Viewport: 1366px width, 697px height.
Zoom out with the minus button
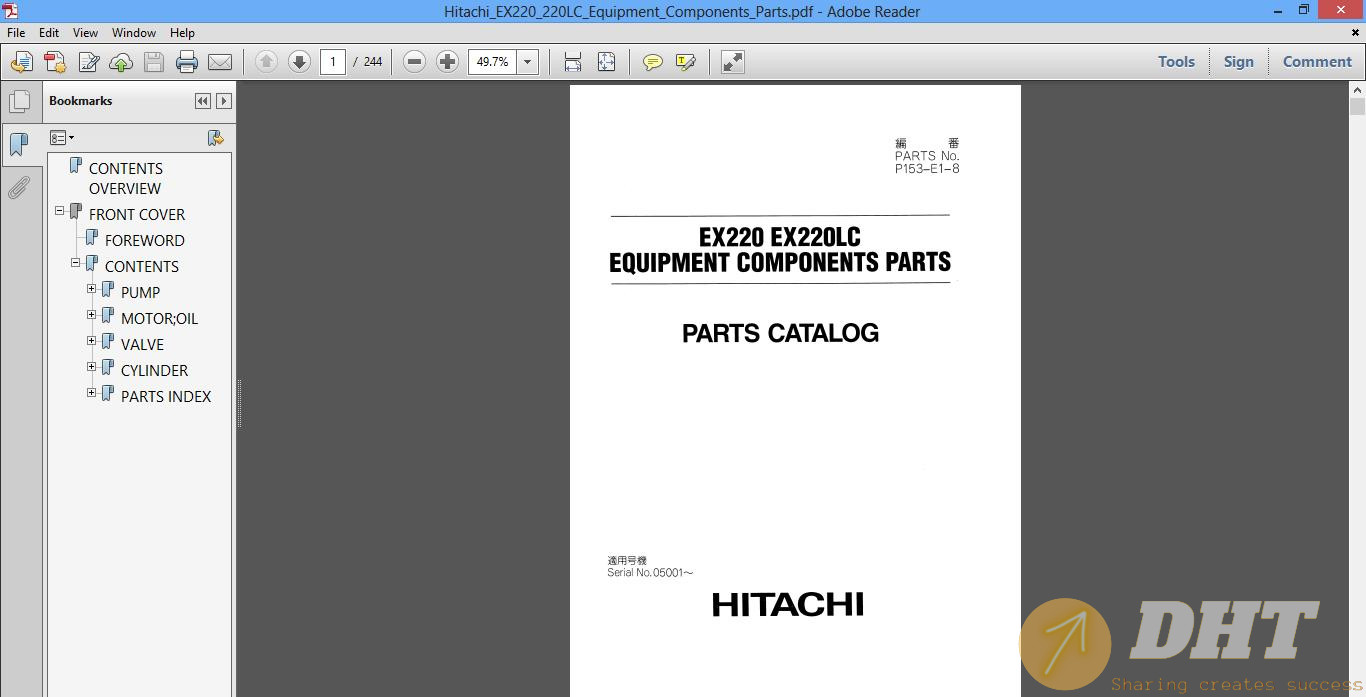414,62
